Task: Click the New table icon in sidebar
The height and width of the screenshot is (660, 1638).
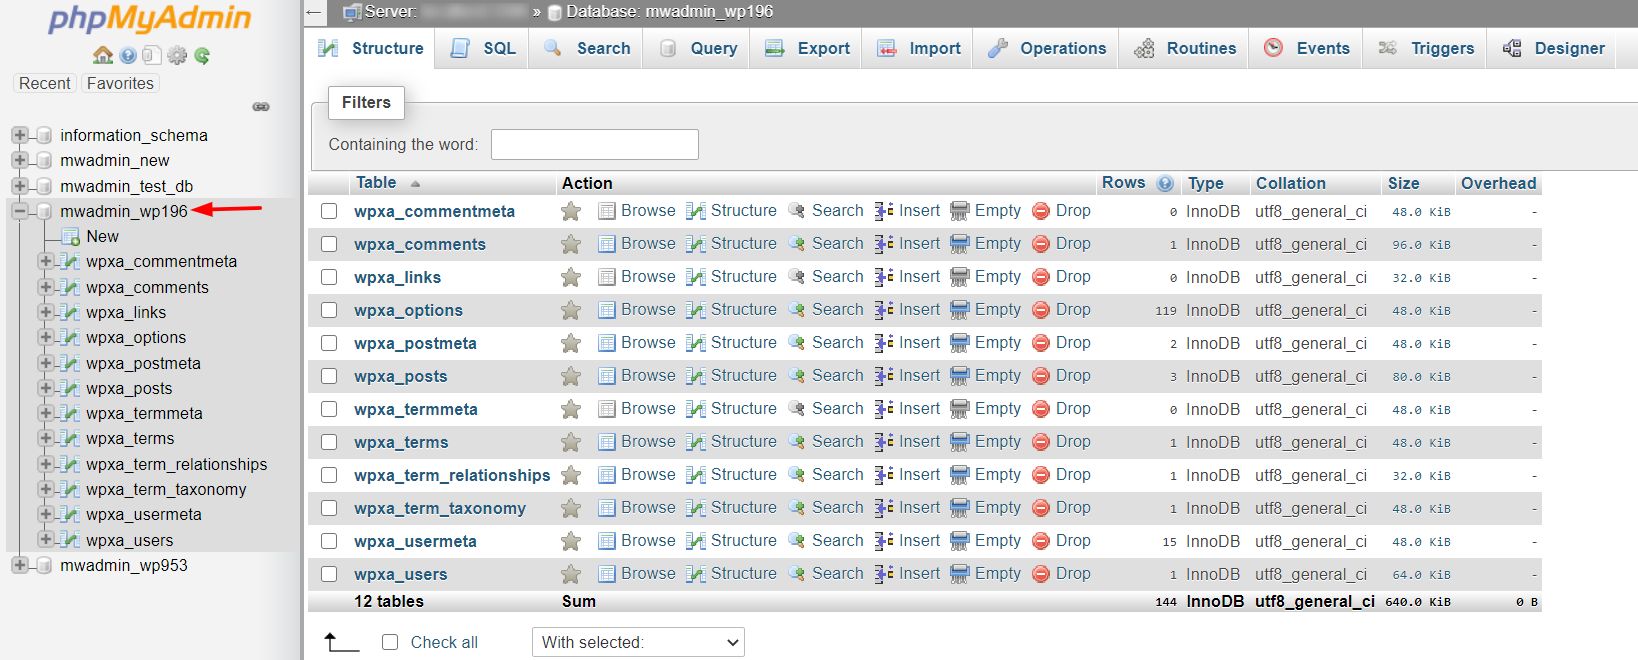Action: click(x=70, y=237)
